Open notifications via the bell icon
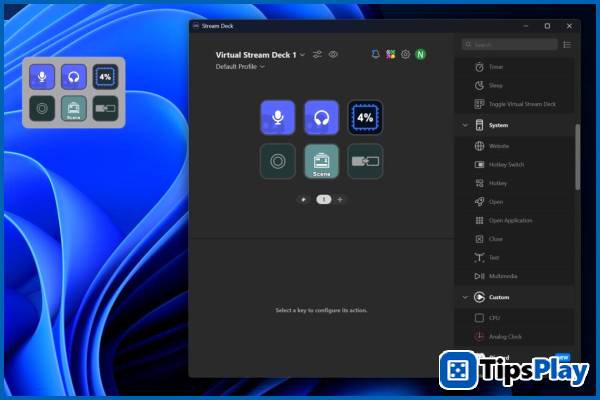 pos(375,54)
